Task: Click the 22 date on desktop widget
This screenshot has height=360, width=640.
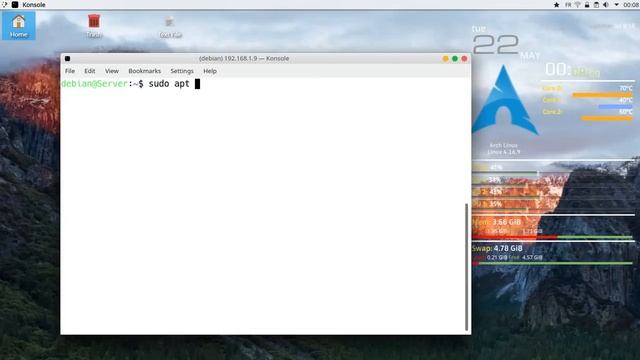Action: pos(496,44)
